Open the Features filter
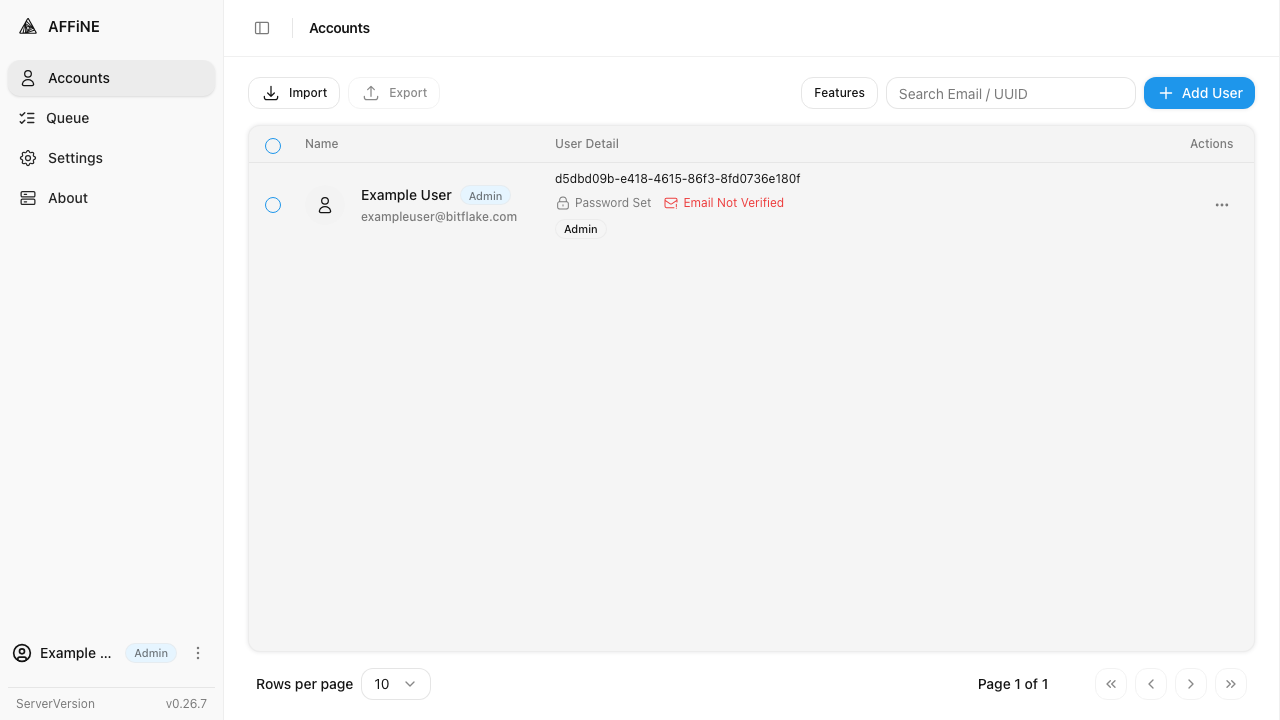The width and height of the screenshot is (1280, 720). coord(839,93)
